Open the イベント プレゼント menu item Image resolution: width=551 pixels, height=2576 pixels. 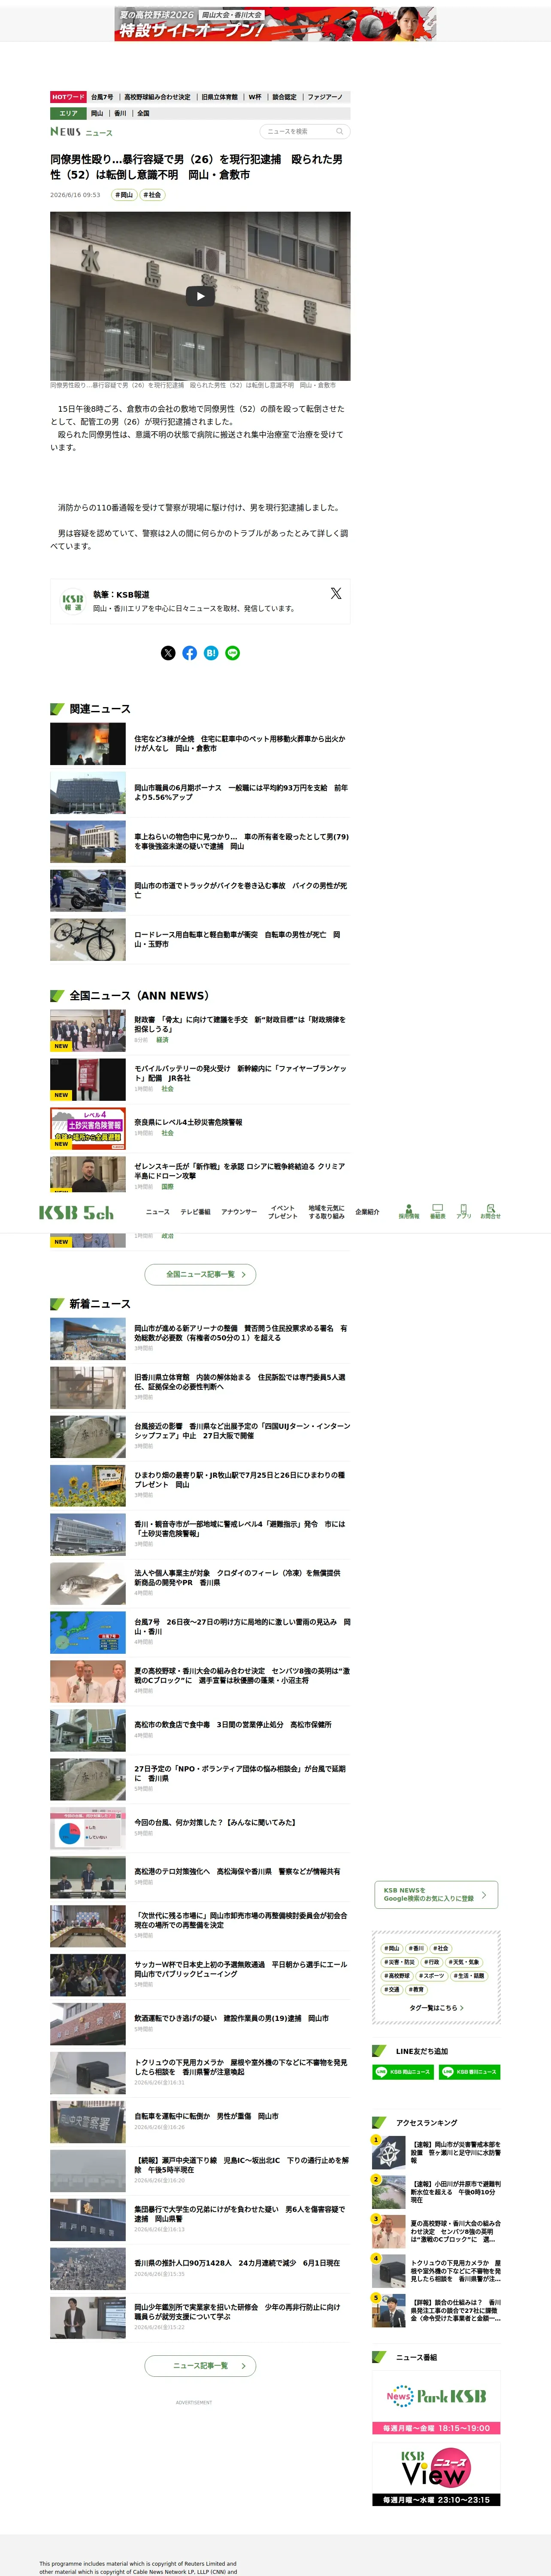[x=283, y=1212]
